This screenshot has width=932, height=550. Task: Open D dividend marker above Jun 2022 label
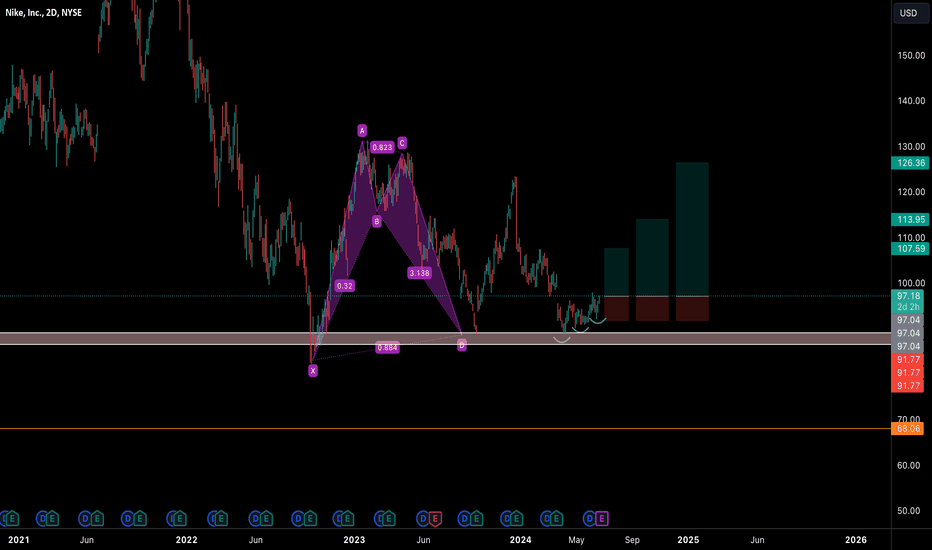255,518
